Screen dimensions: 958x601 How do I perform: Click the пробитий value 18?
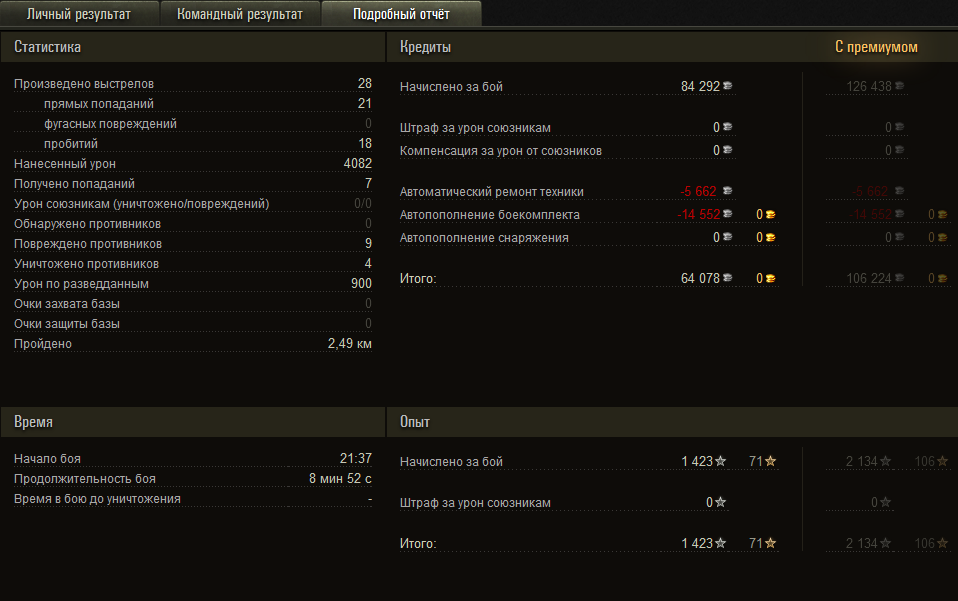365,143
